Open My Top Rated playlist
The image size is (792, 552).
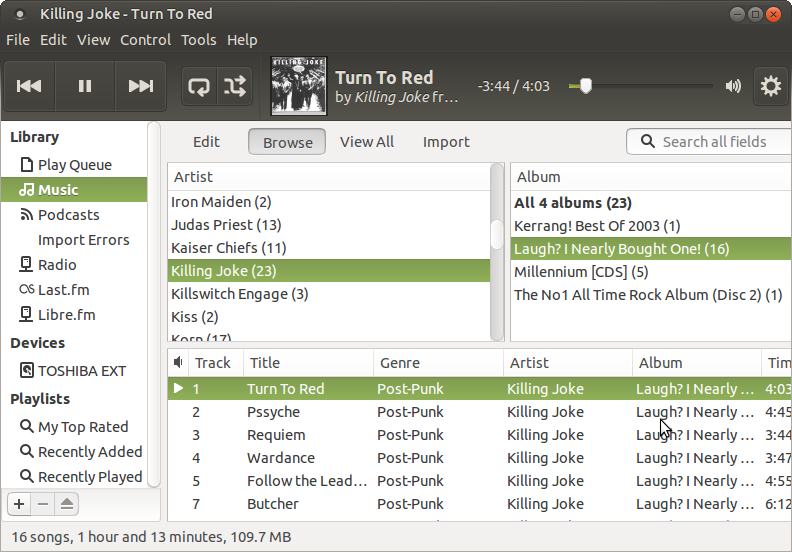coord(74,427)
